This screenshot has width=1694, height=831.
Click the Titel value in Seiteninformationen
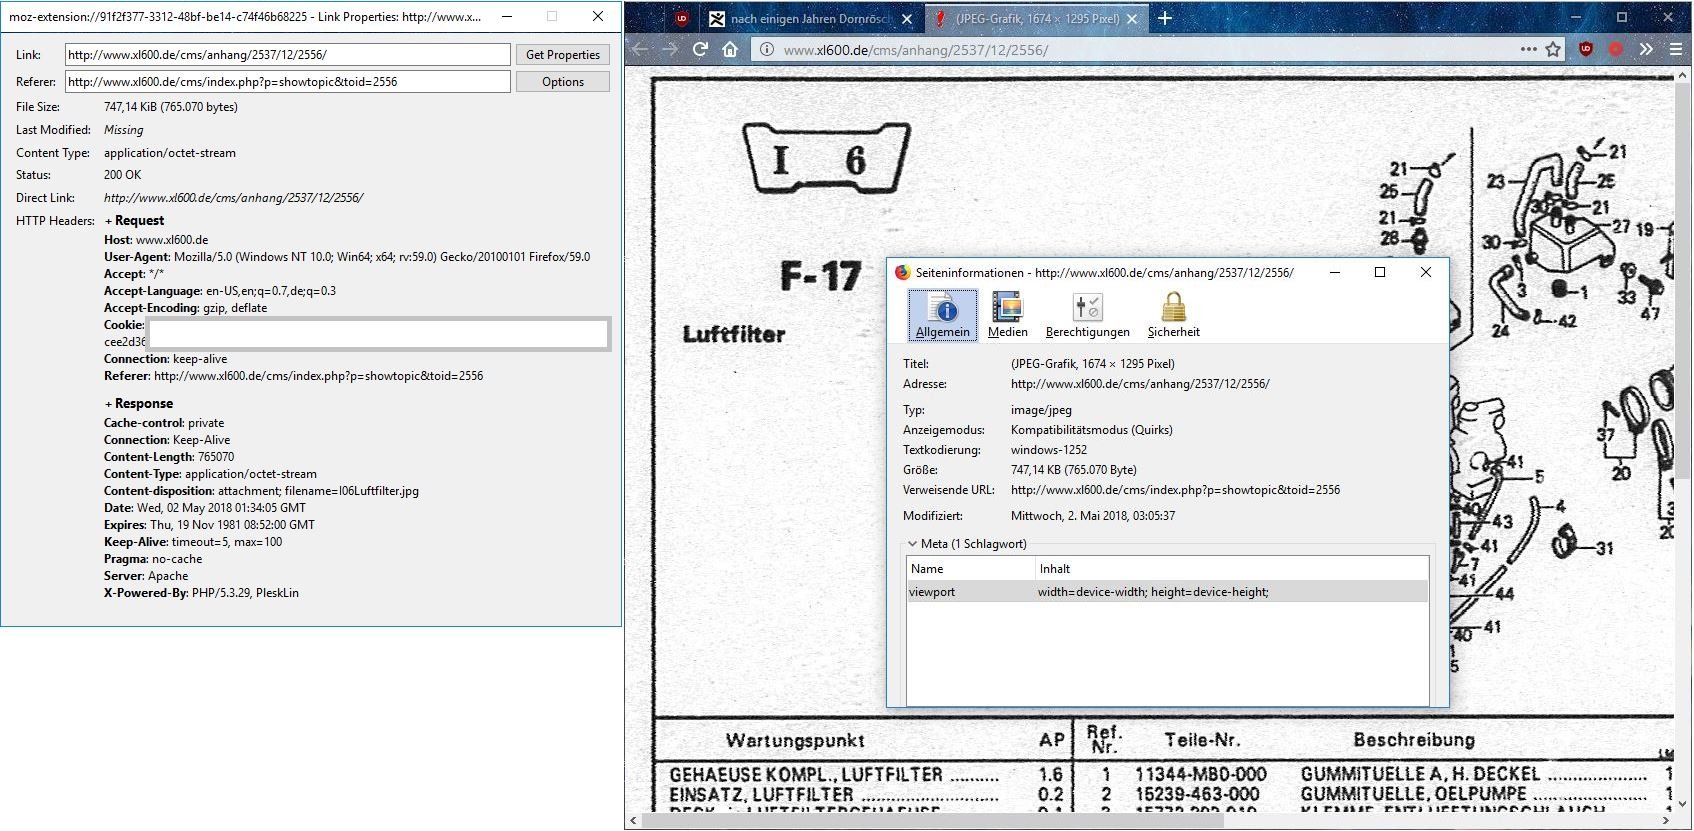coord(1093,364)
